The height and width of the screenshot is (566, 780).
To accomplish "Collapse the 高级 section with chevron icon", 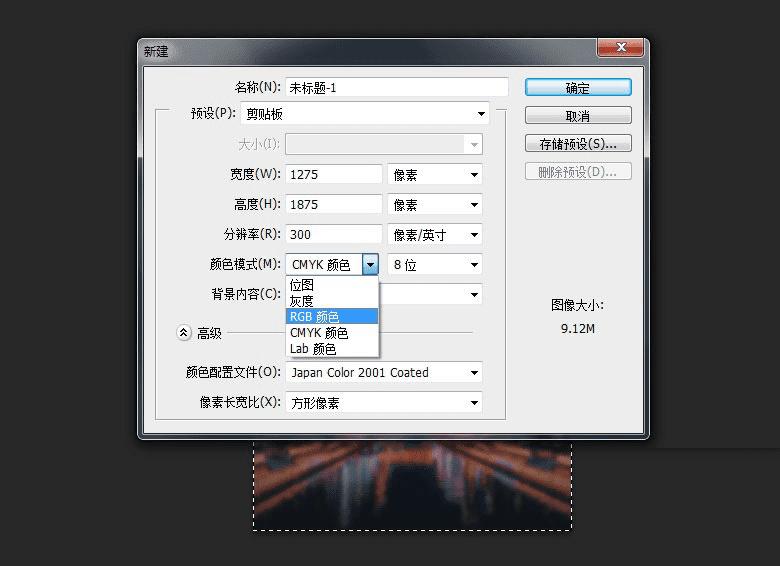I will tap(184, 333).
